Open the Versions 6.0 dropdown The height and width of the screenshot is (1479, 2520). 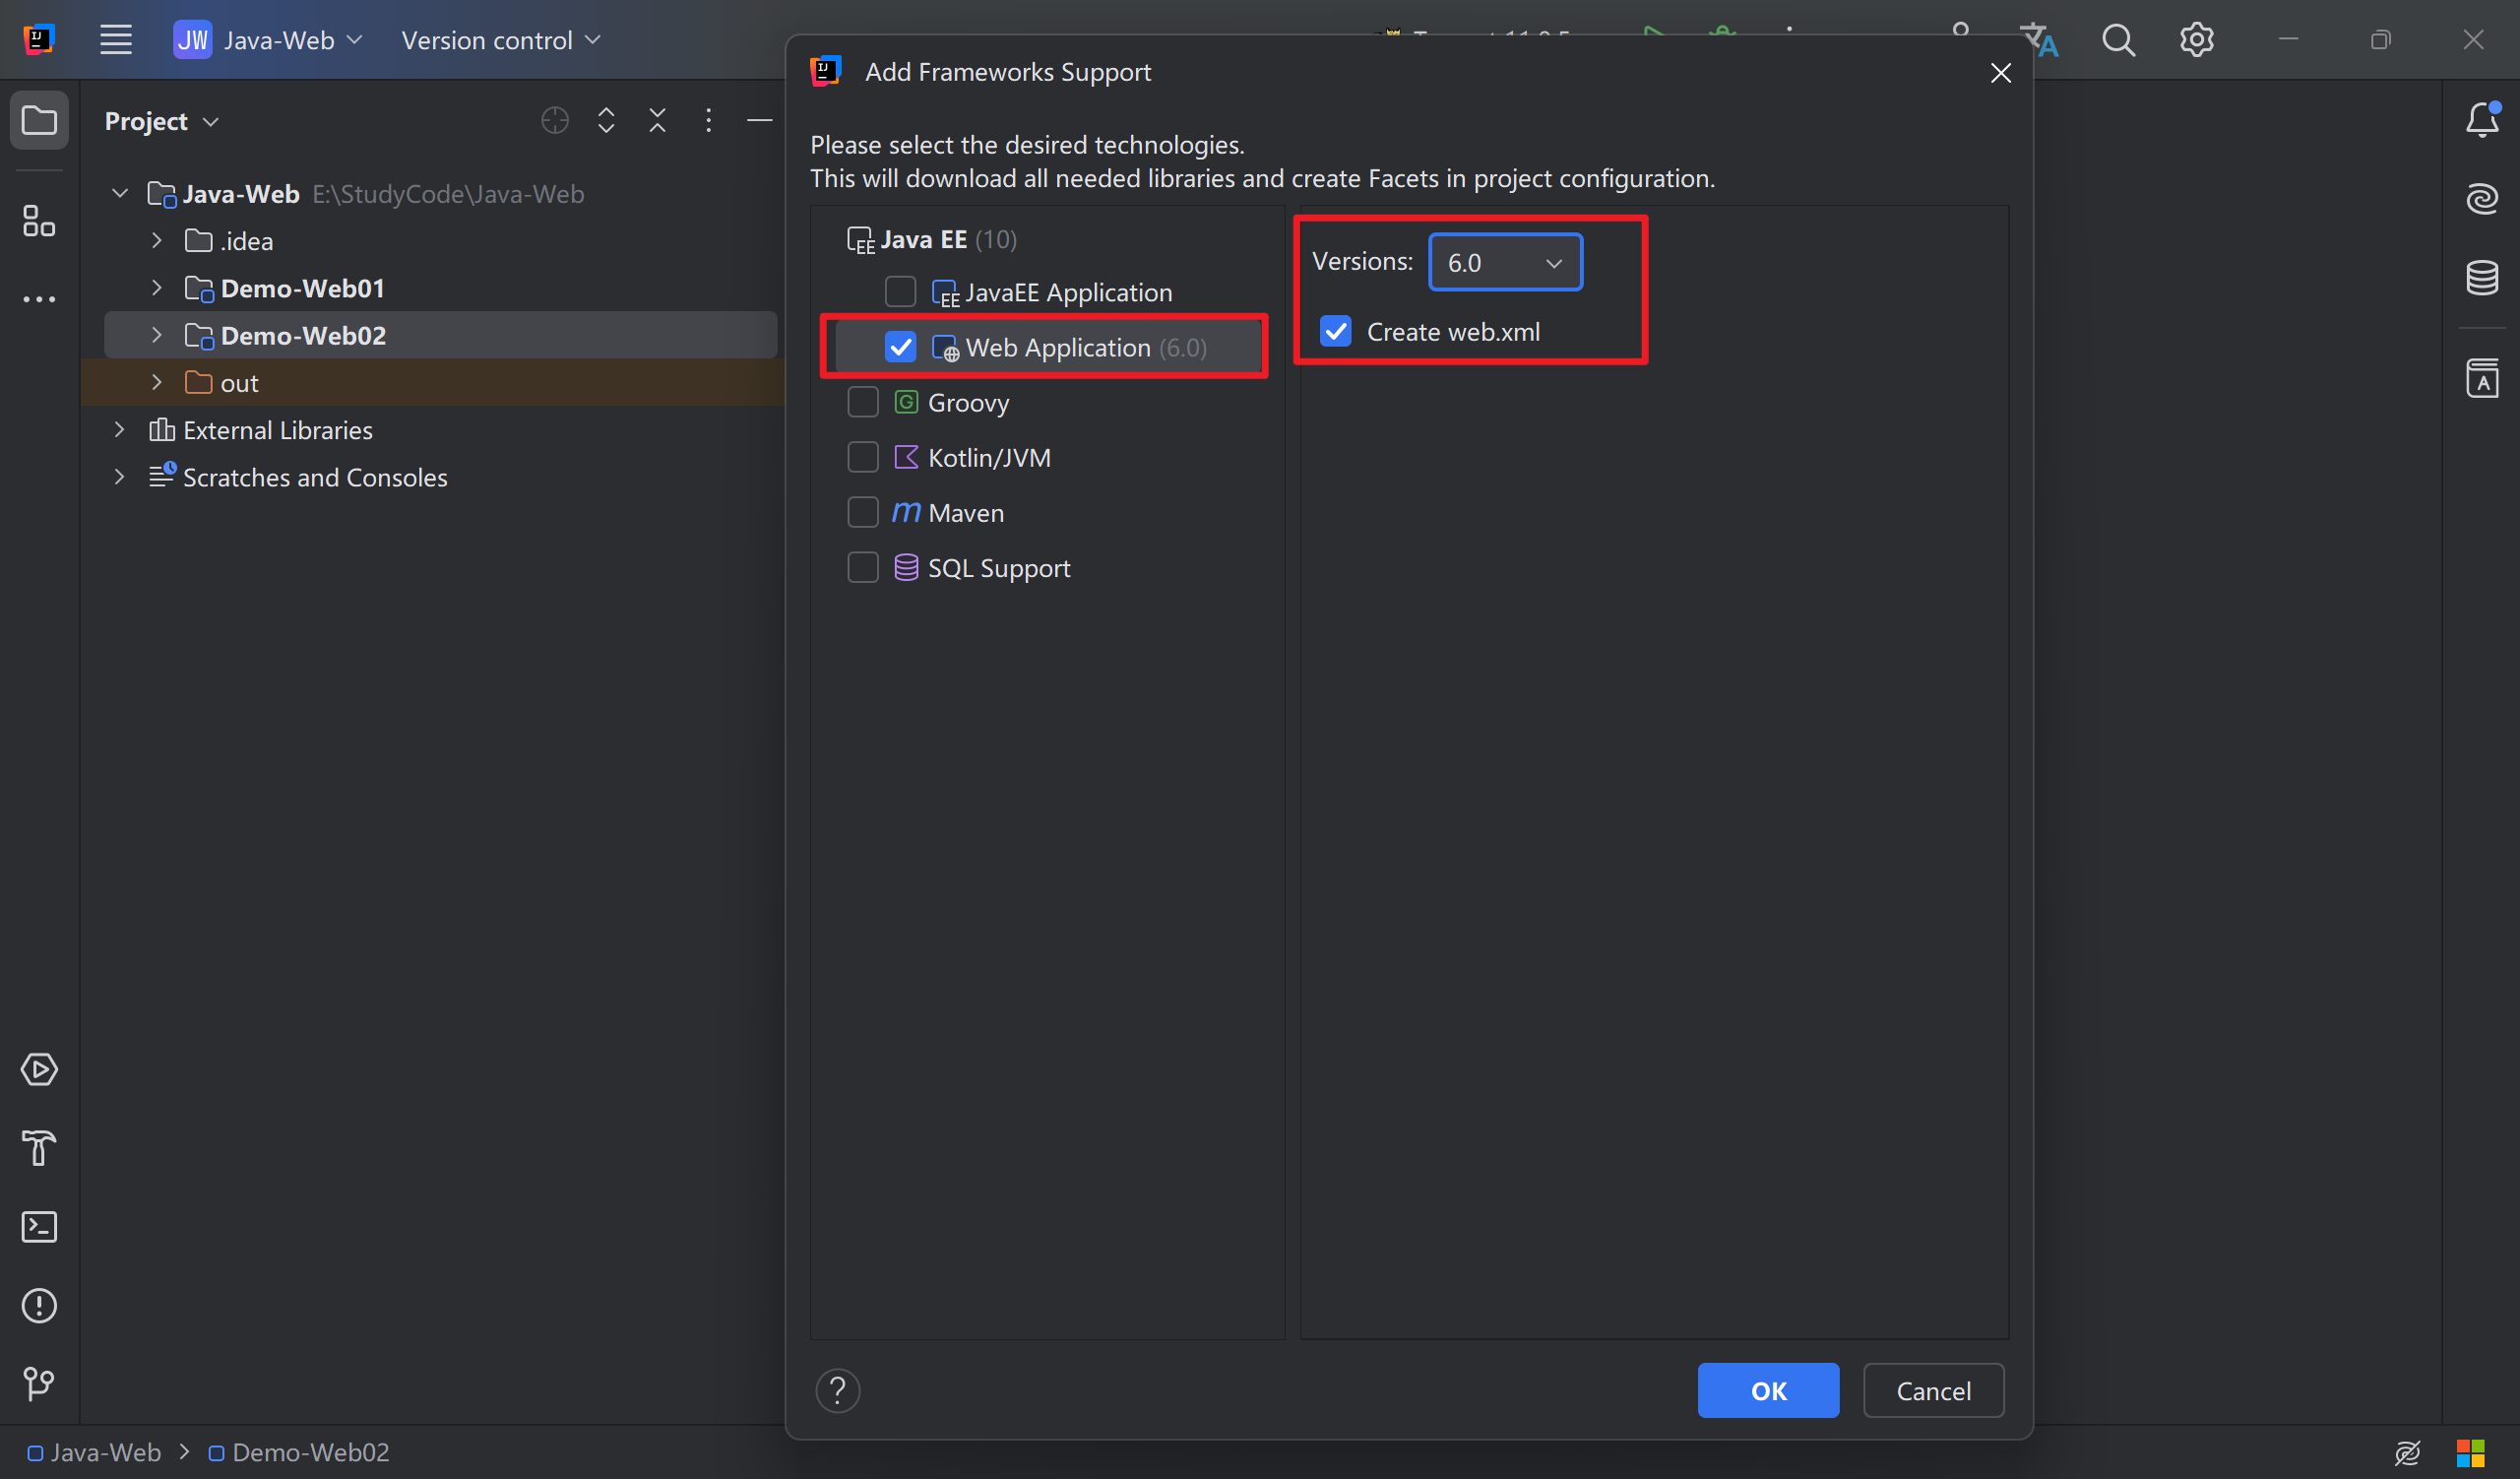point(1505,262)
